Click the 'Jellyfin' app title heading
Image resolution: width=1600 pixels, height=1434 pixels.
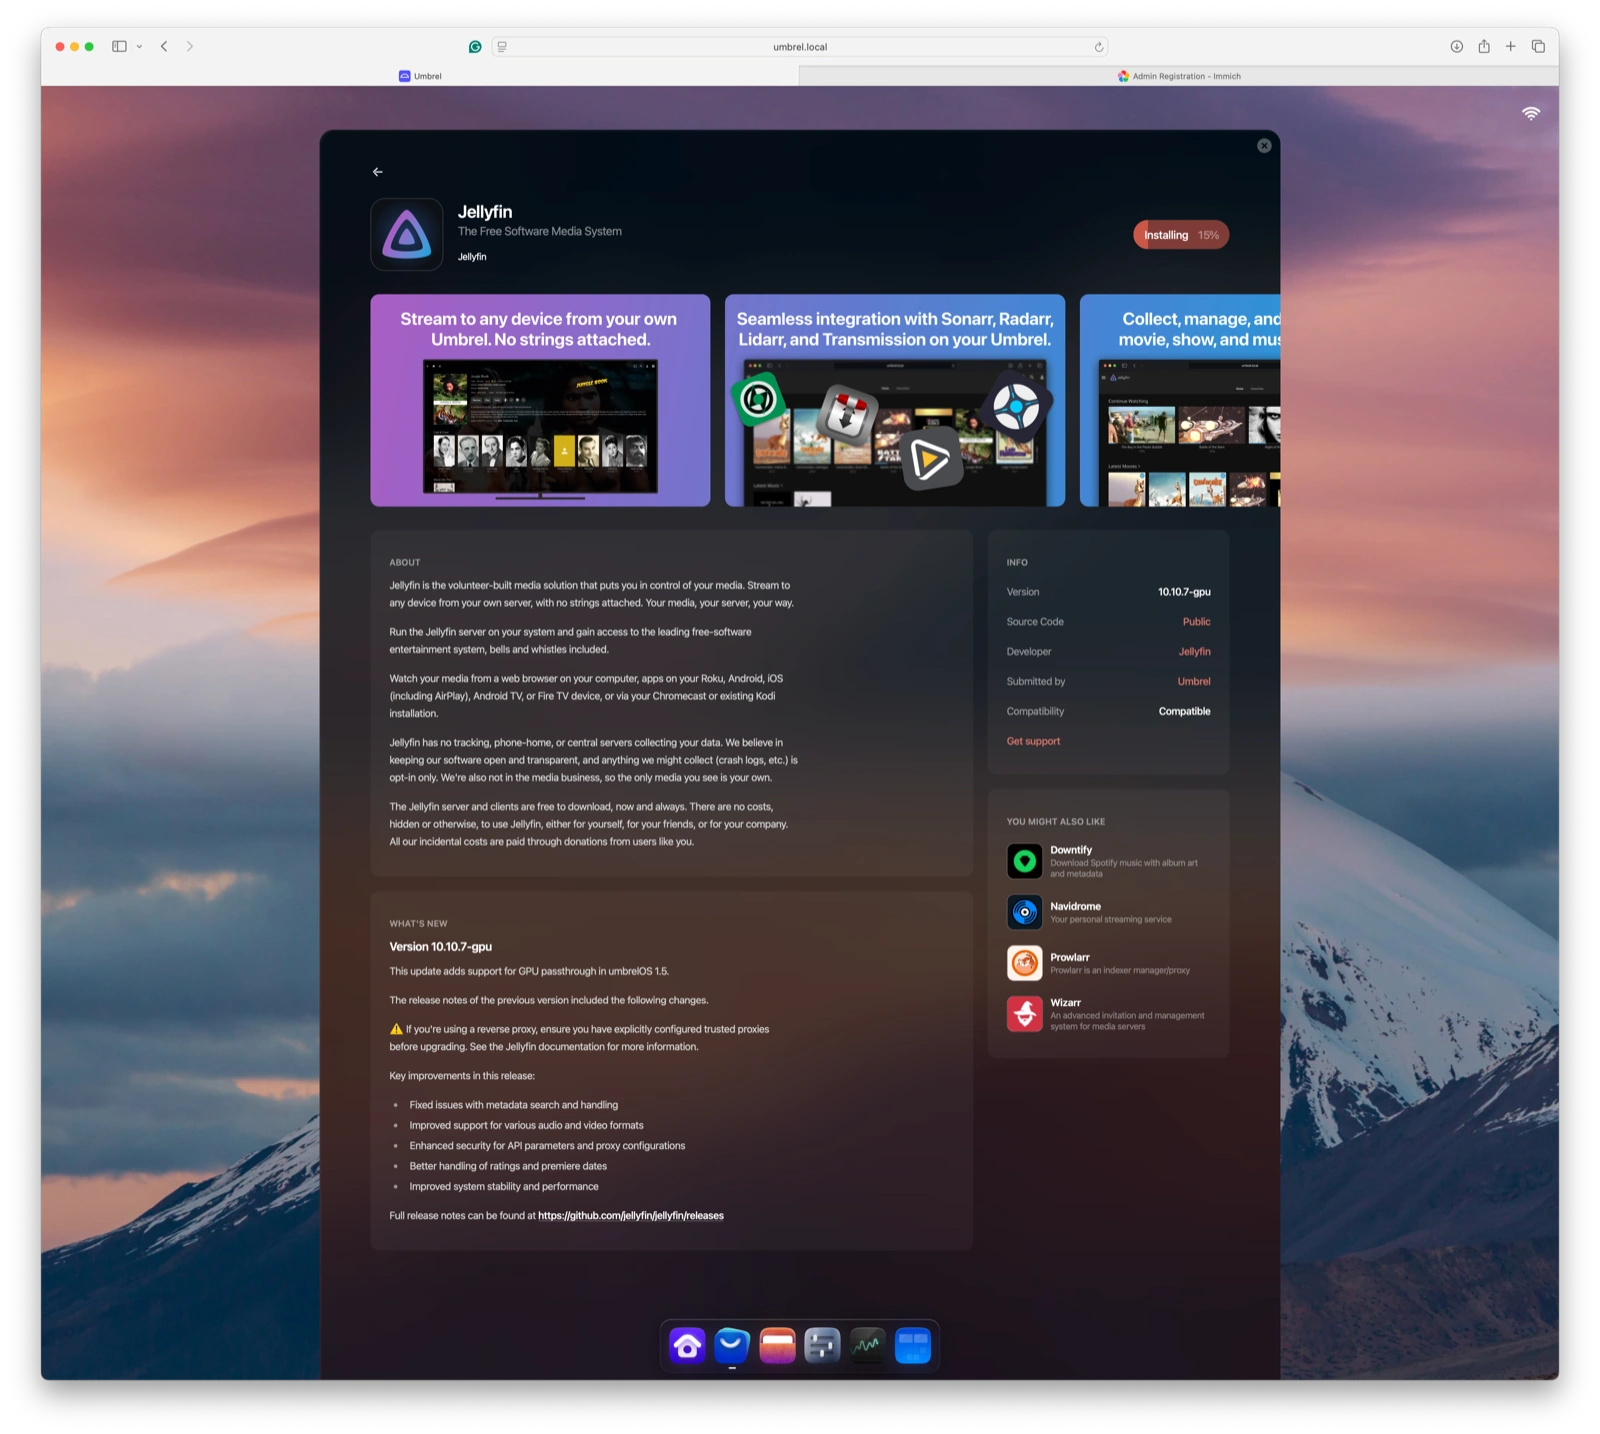(485, 212)
